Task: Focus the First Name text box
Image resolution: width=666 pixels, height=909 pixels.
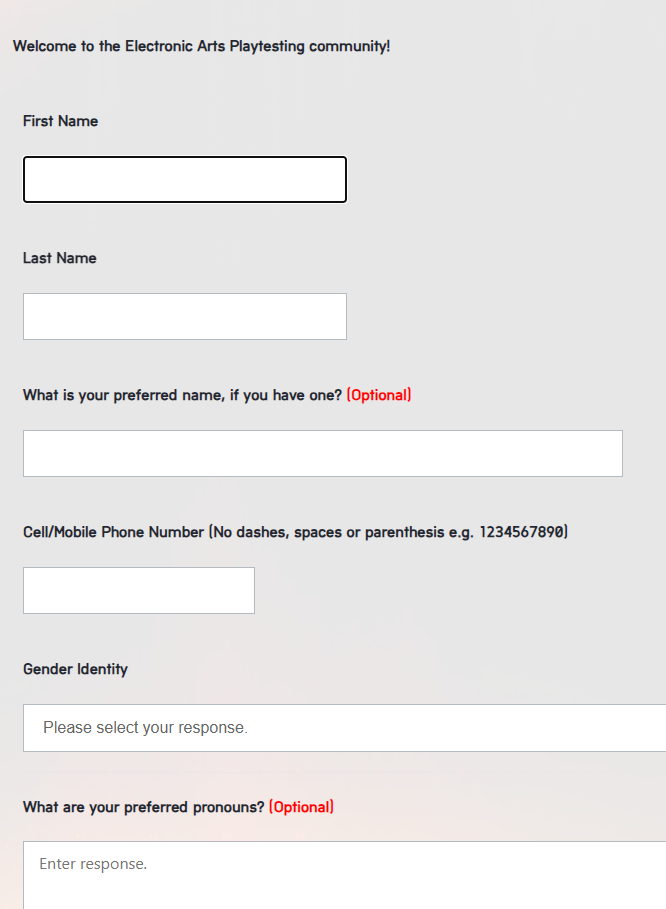Action: (x=185, y=179)
